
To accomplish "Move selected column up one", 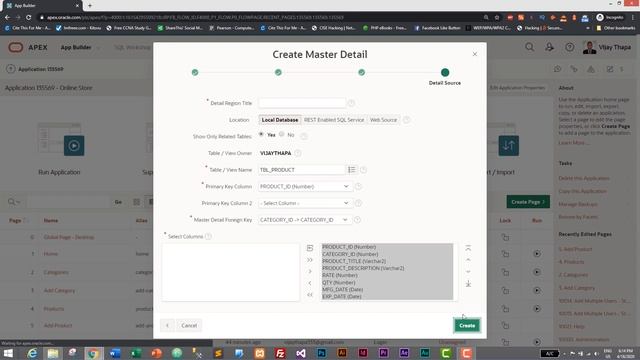I will pyautogui.click(x=468, y=260).
